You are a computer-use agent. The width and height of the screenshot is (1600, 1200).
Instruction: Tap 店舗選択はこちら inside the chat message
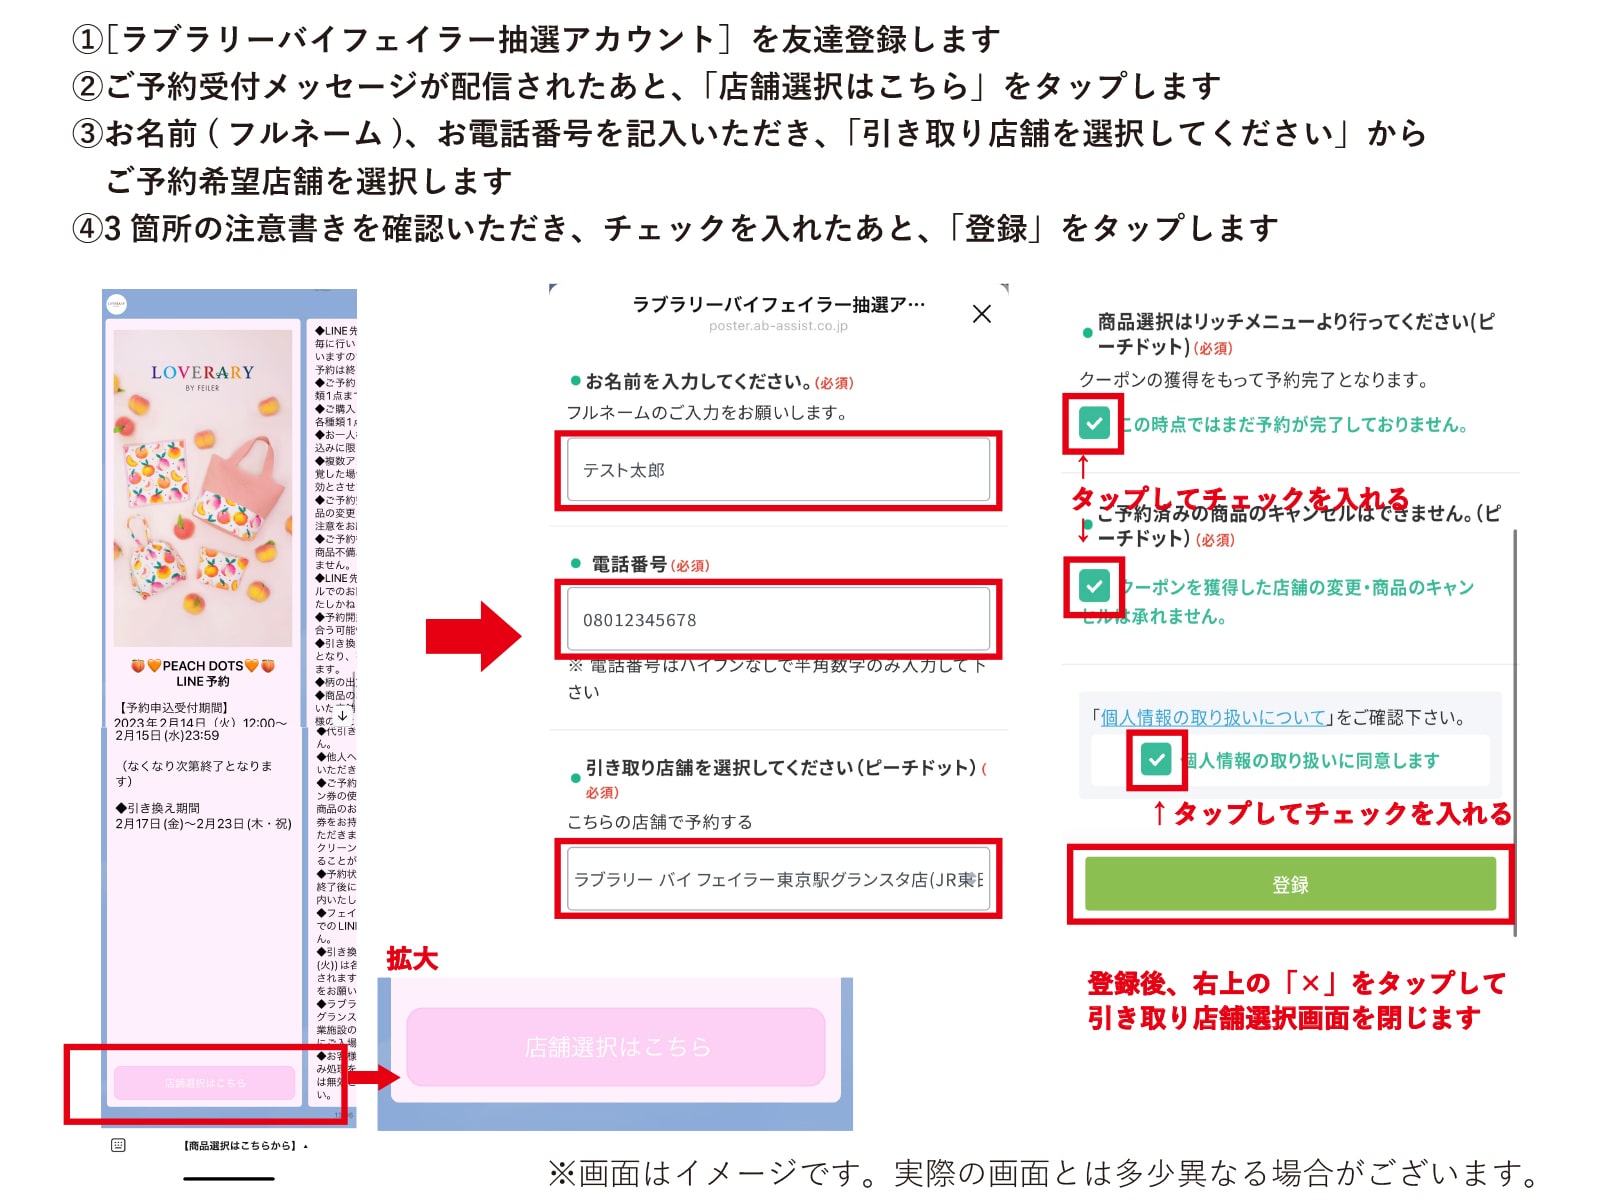tap(203, 1082)
